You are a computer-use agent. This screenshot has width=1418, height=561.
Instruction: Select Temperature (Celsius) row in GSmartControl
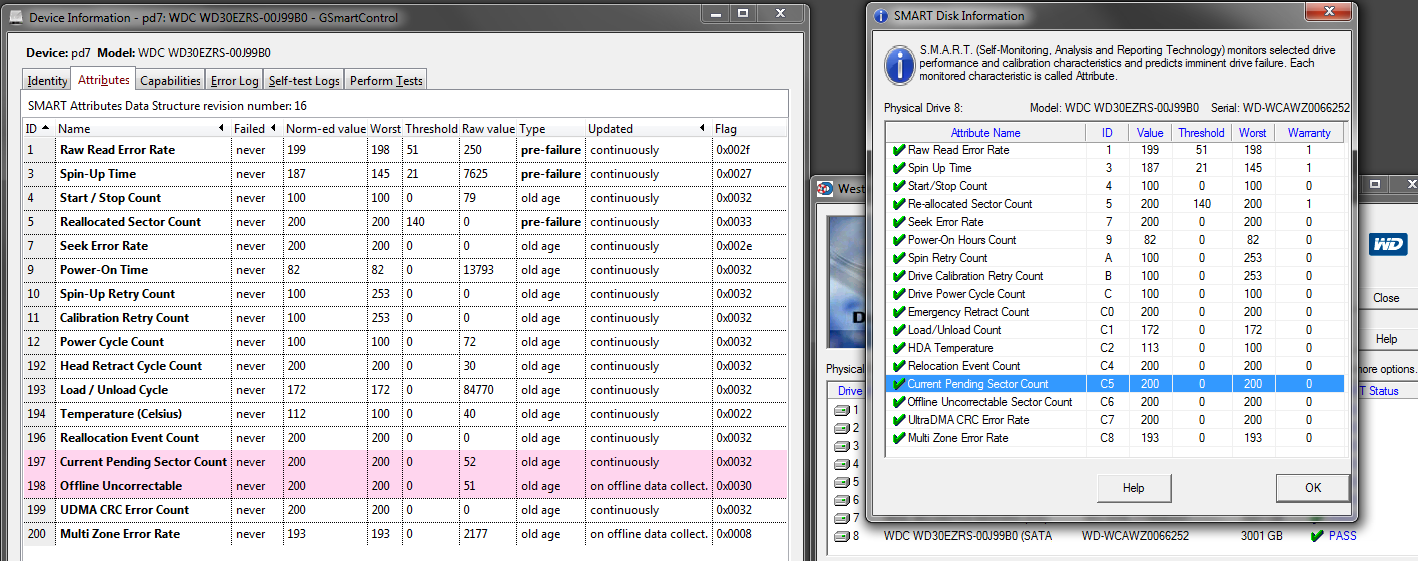pos(405,414)
